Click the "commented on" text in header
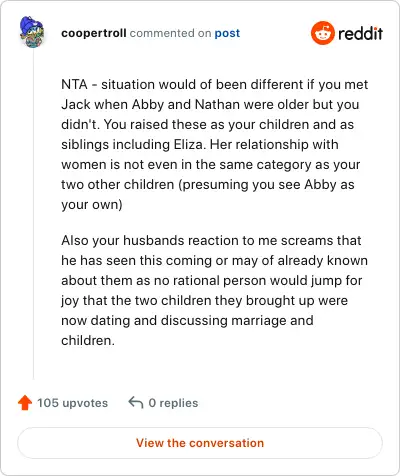 (x=170, y=33)
